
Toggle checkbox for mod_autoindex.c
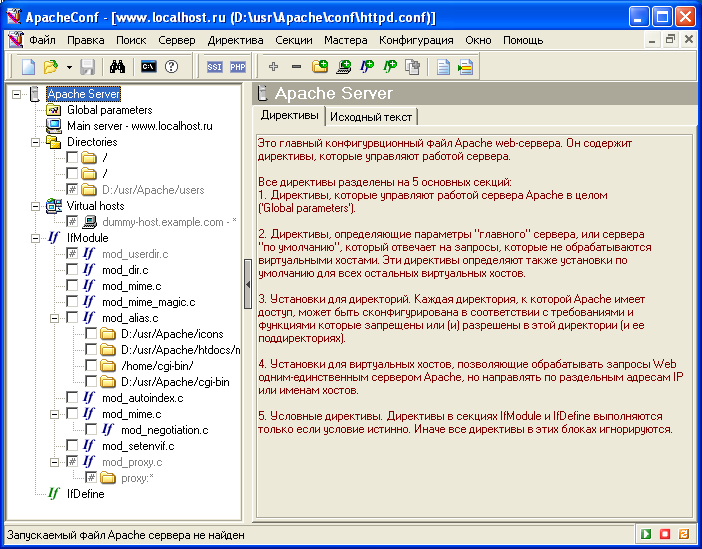[x=72, y=397]
